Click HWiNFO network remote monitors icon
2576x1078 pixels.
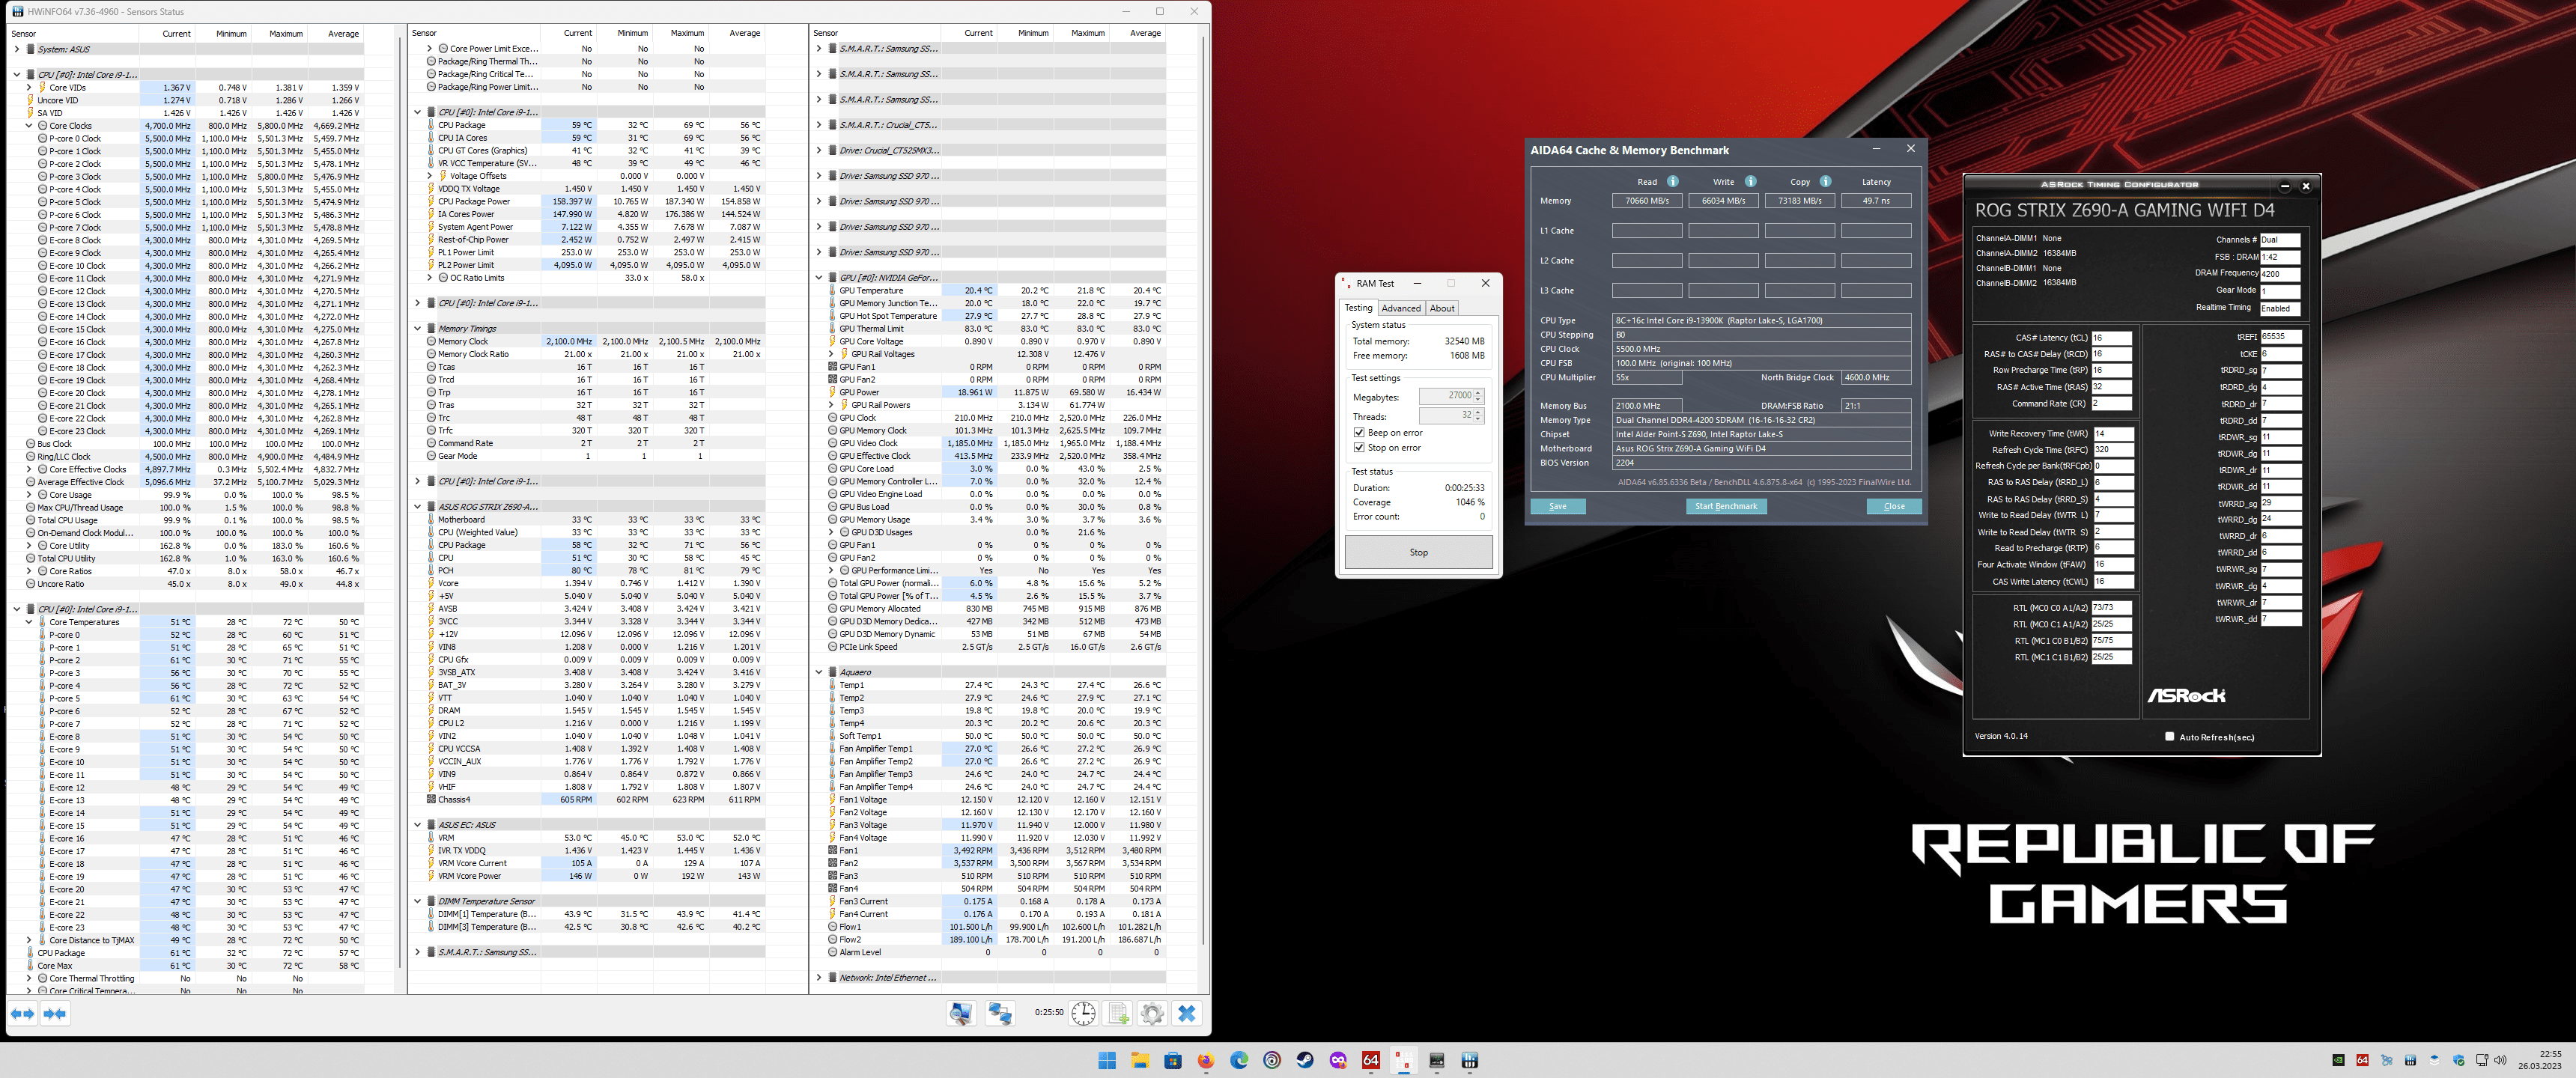coord(999,1013)
